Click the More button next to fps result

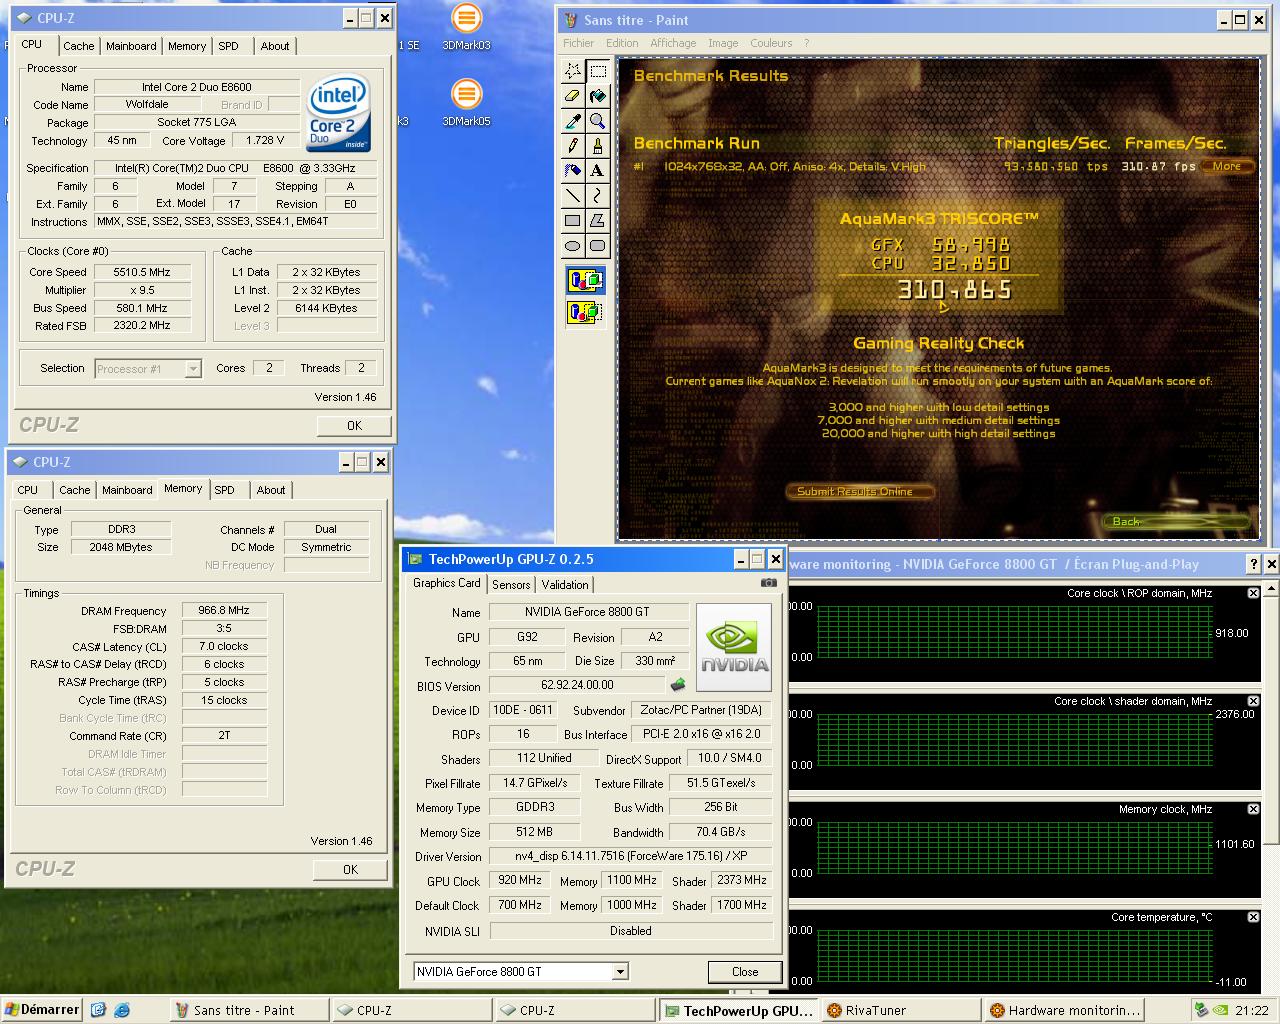pyautogui.click(x=1227, y=166)
